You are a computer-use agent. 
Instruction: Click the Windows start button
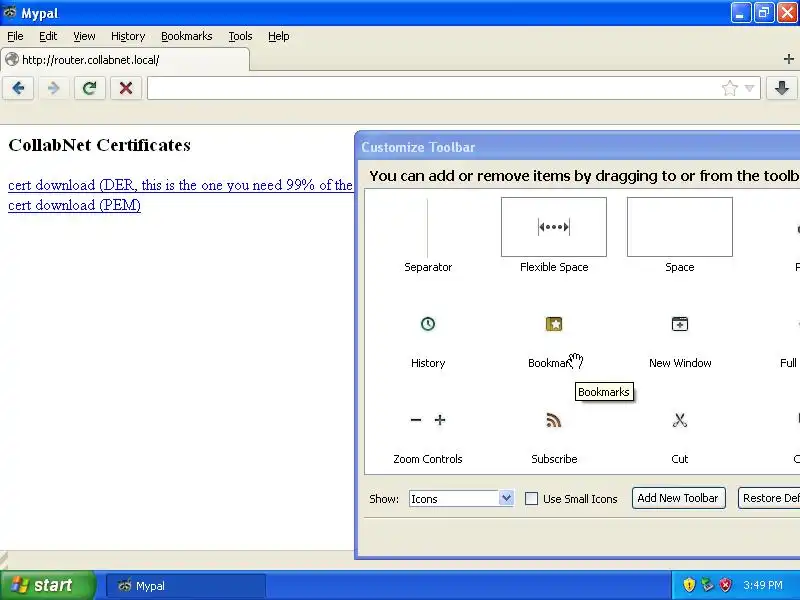[x=47, y=585]
